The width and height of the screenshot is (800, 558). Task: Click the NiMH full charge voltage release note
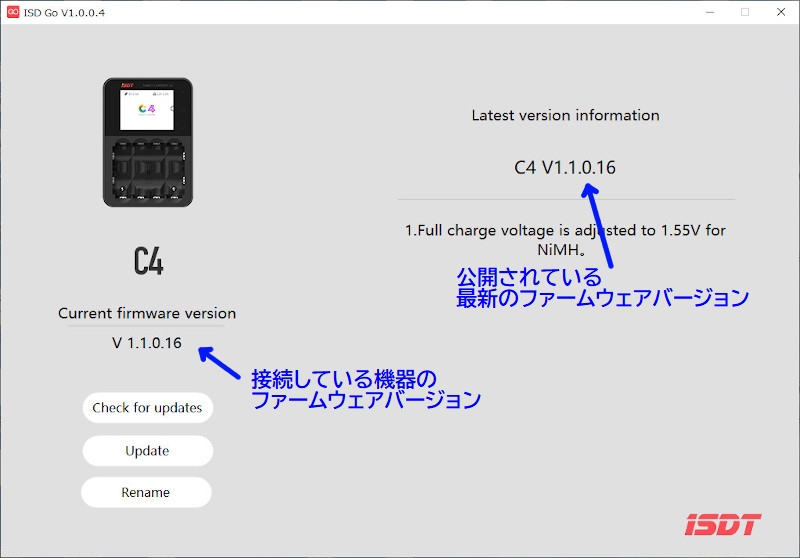[565, 240]
